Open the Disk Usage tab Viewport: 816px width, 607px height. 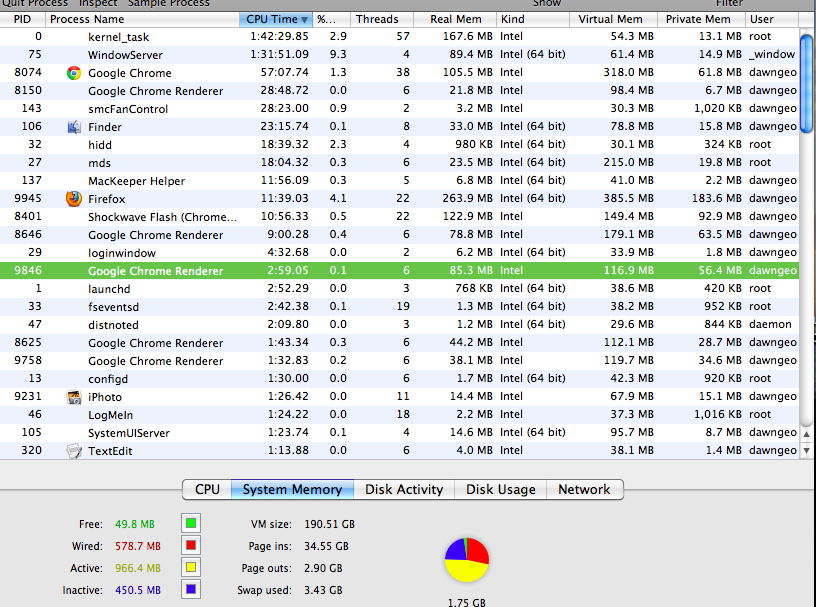[x=501, y=489]
